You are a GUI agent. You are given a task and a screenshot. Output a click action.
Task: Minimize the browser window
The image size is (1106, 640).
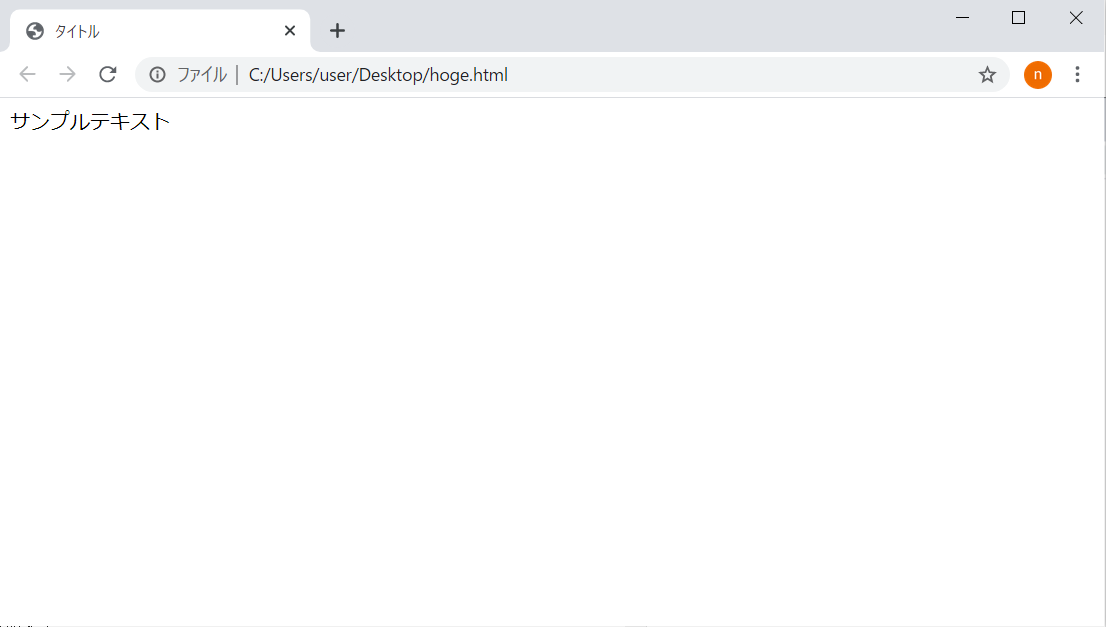point(962,18)
